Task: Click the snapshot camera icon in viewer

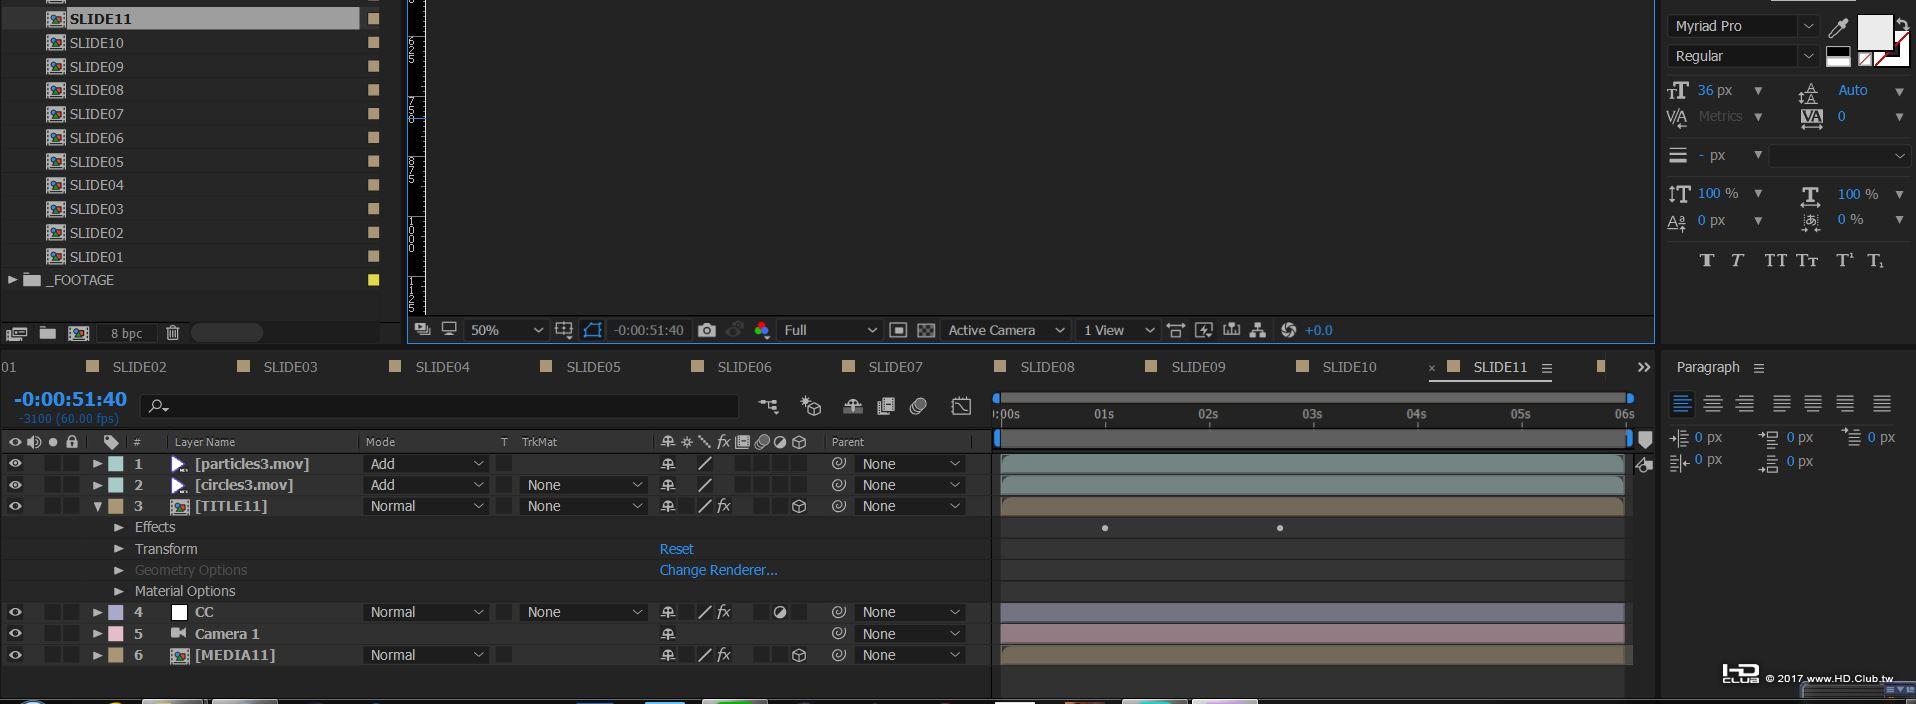Action: [707, 330]
